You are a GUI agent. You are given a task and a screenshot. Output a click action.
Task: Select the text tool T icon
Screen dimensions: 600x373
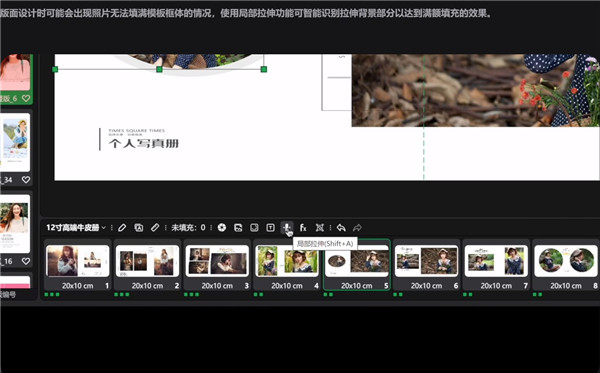[x=271, y=228]
